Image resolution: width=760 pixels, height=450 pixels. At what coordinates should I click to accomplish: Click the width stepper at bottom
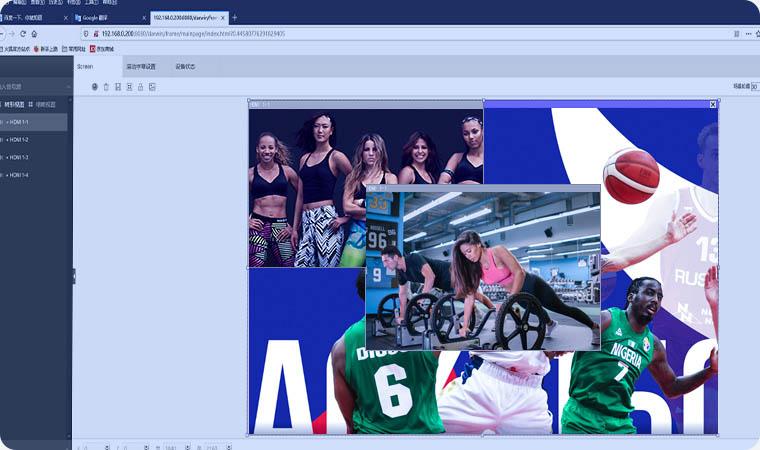188,447
